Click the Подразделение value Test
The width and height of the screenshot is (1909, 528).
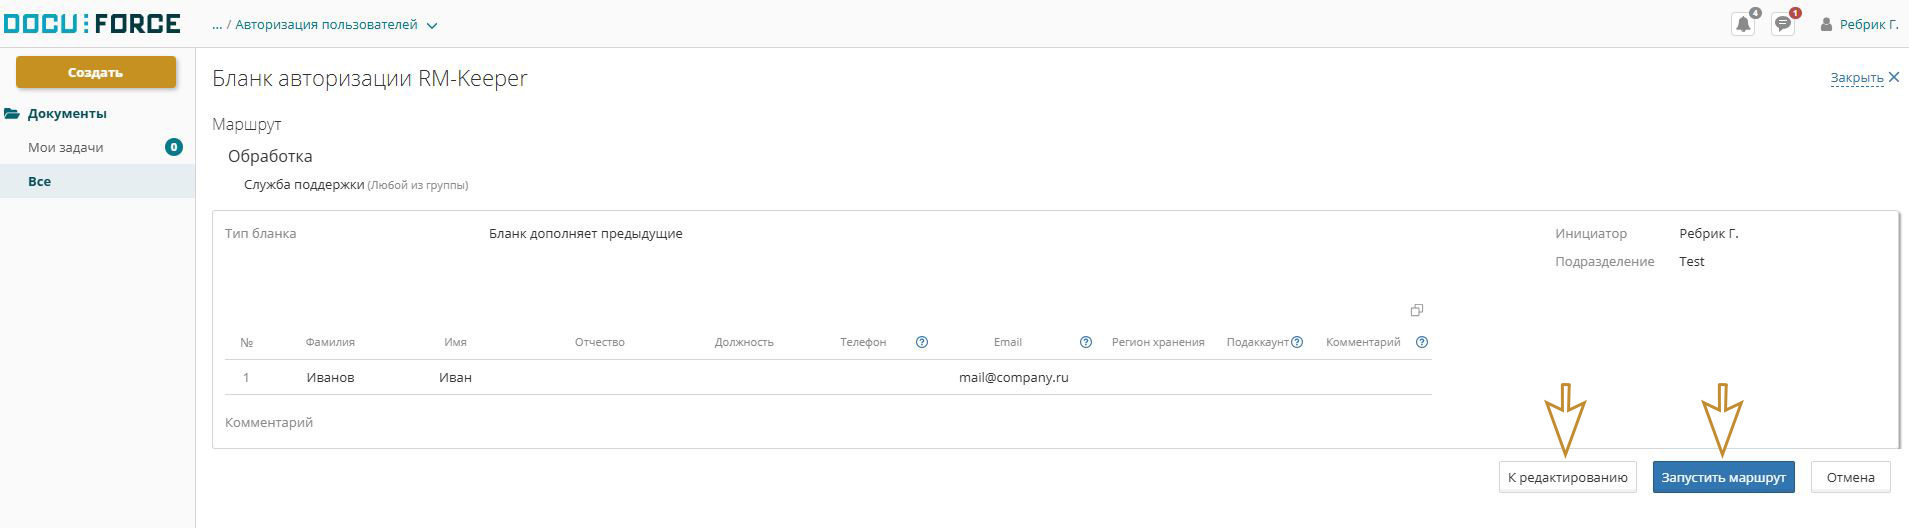tap(1692, 261)
